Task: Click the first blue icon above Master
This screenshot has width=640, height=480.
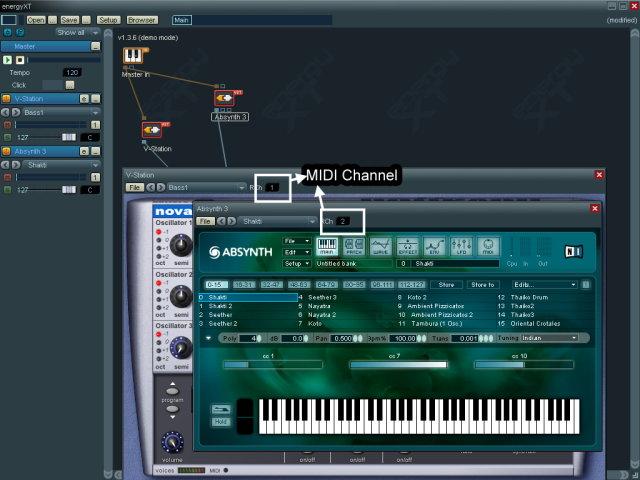Action: pos(7,32)
